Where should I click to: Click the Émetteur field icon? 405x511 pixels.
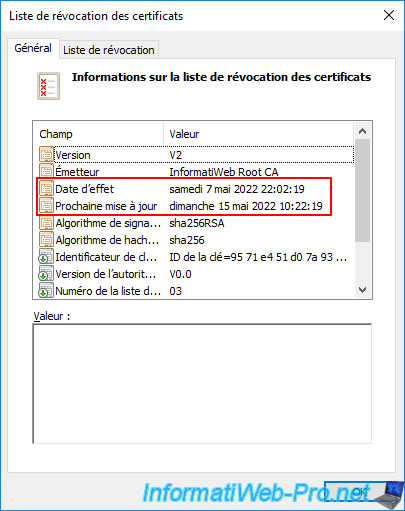[x=46, y=172]
